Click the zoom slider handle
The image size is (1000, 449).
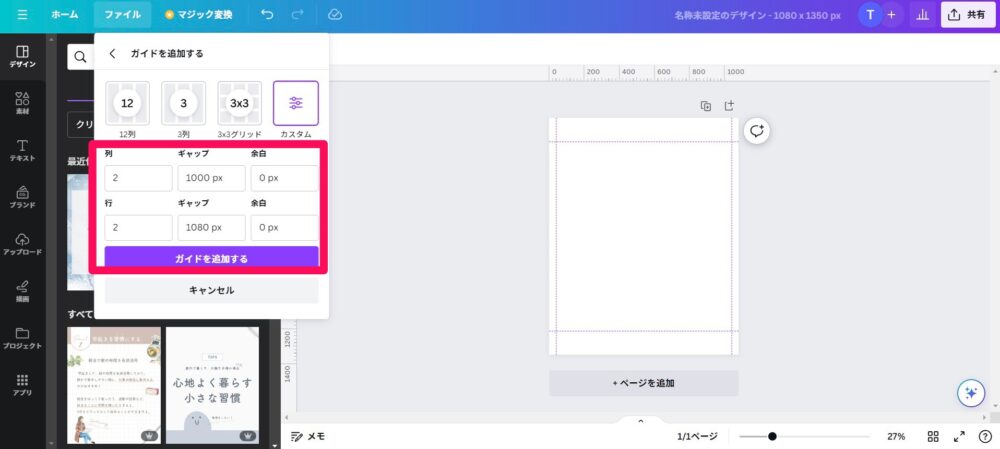coord(772,436)
